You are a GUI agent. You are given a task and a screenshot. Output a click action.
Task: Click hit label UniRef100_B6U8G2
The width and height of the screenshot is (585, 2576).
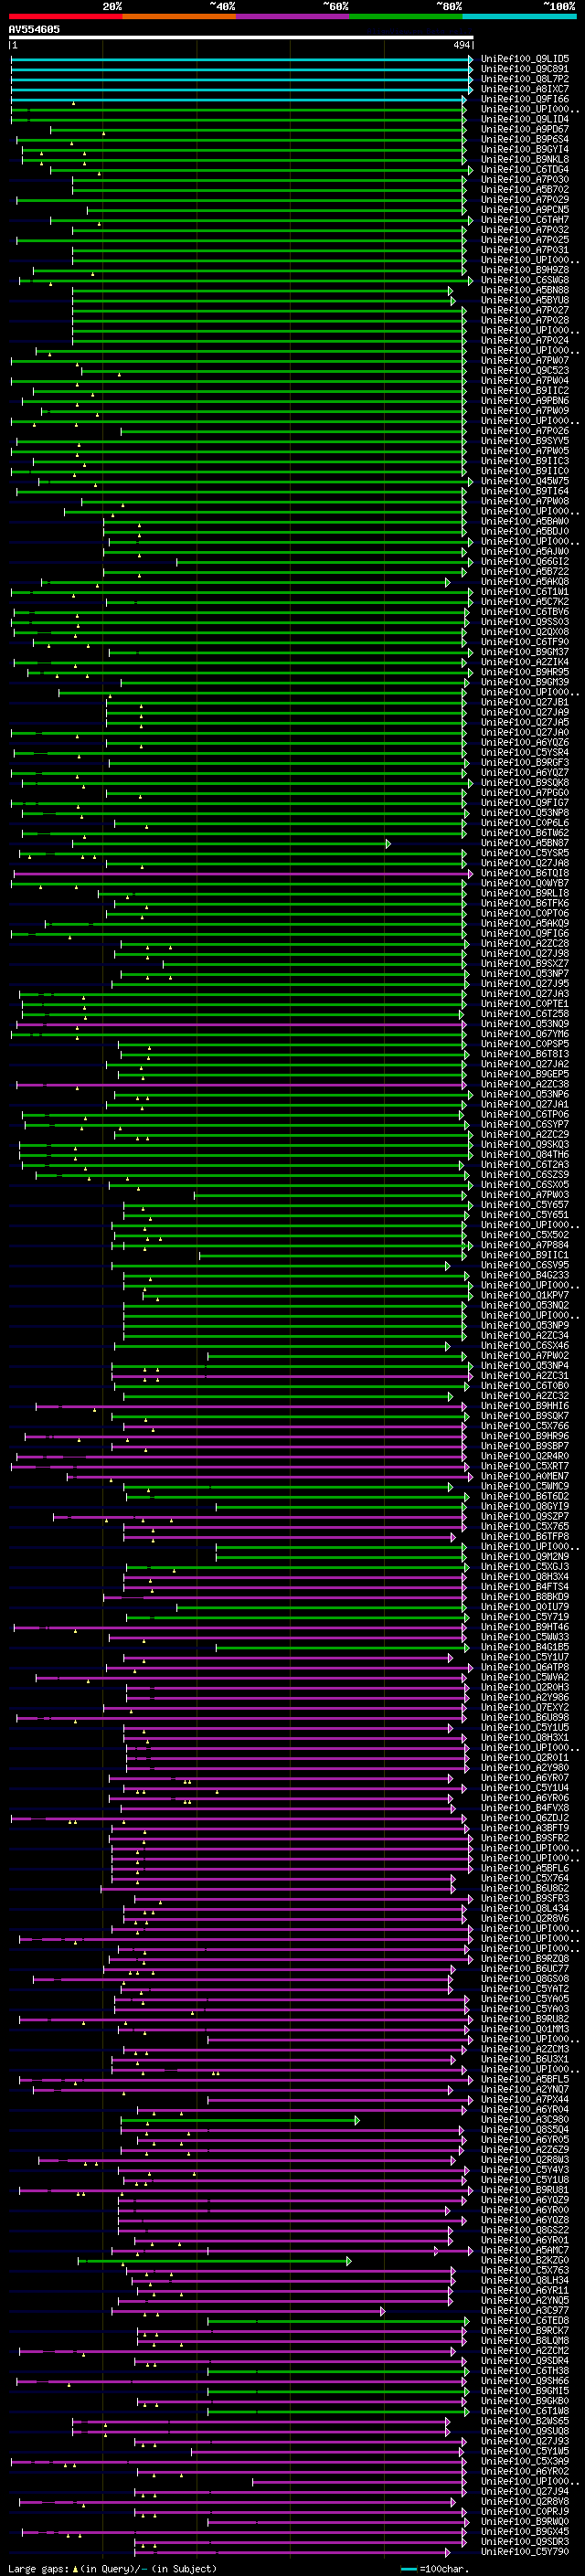pos(525,1888)
